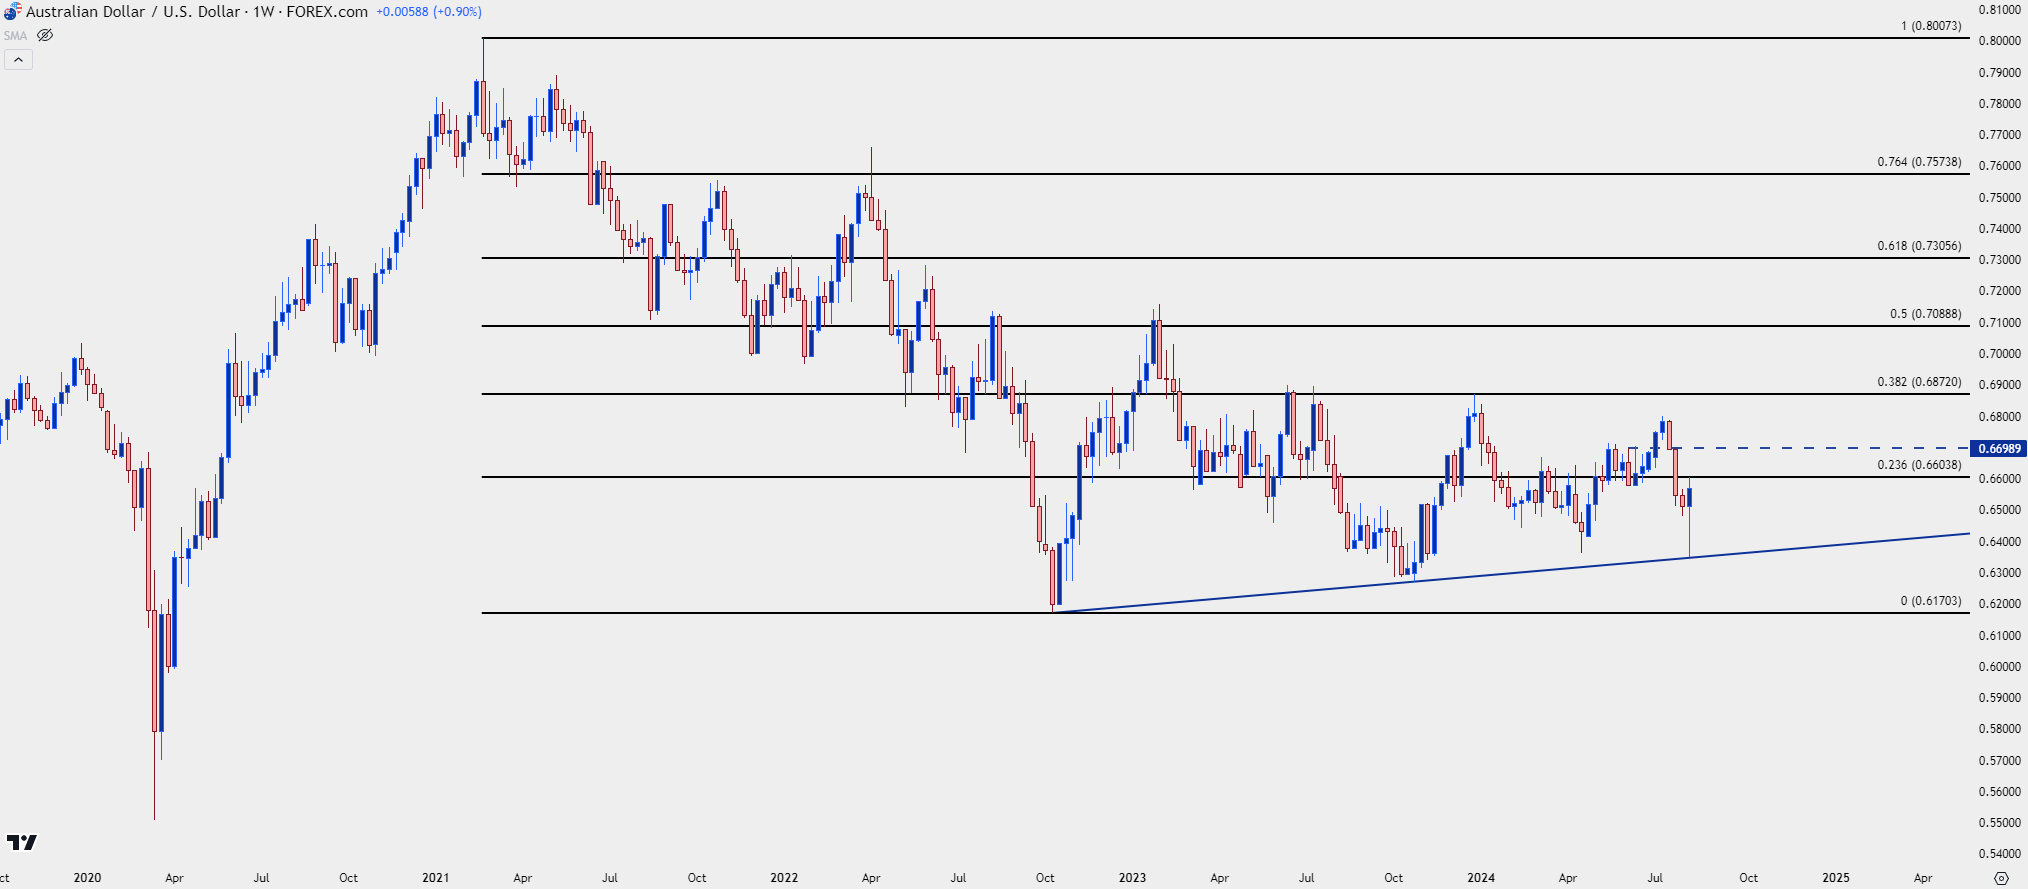Click the 0.56000 price axis label

coord(1999,792)
